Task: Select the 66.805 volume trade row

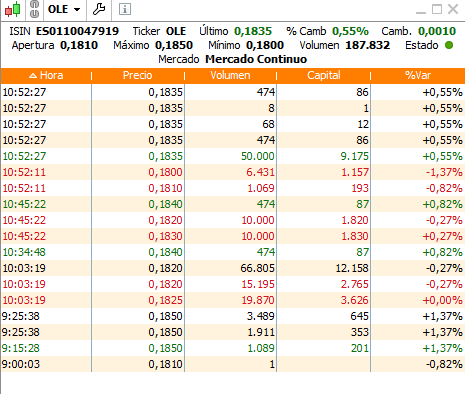Action: pyautogui.click(x=233, y=268)
